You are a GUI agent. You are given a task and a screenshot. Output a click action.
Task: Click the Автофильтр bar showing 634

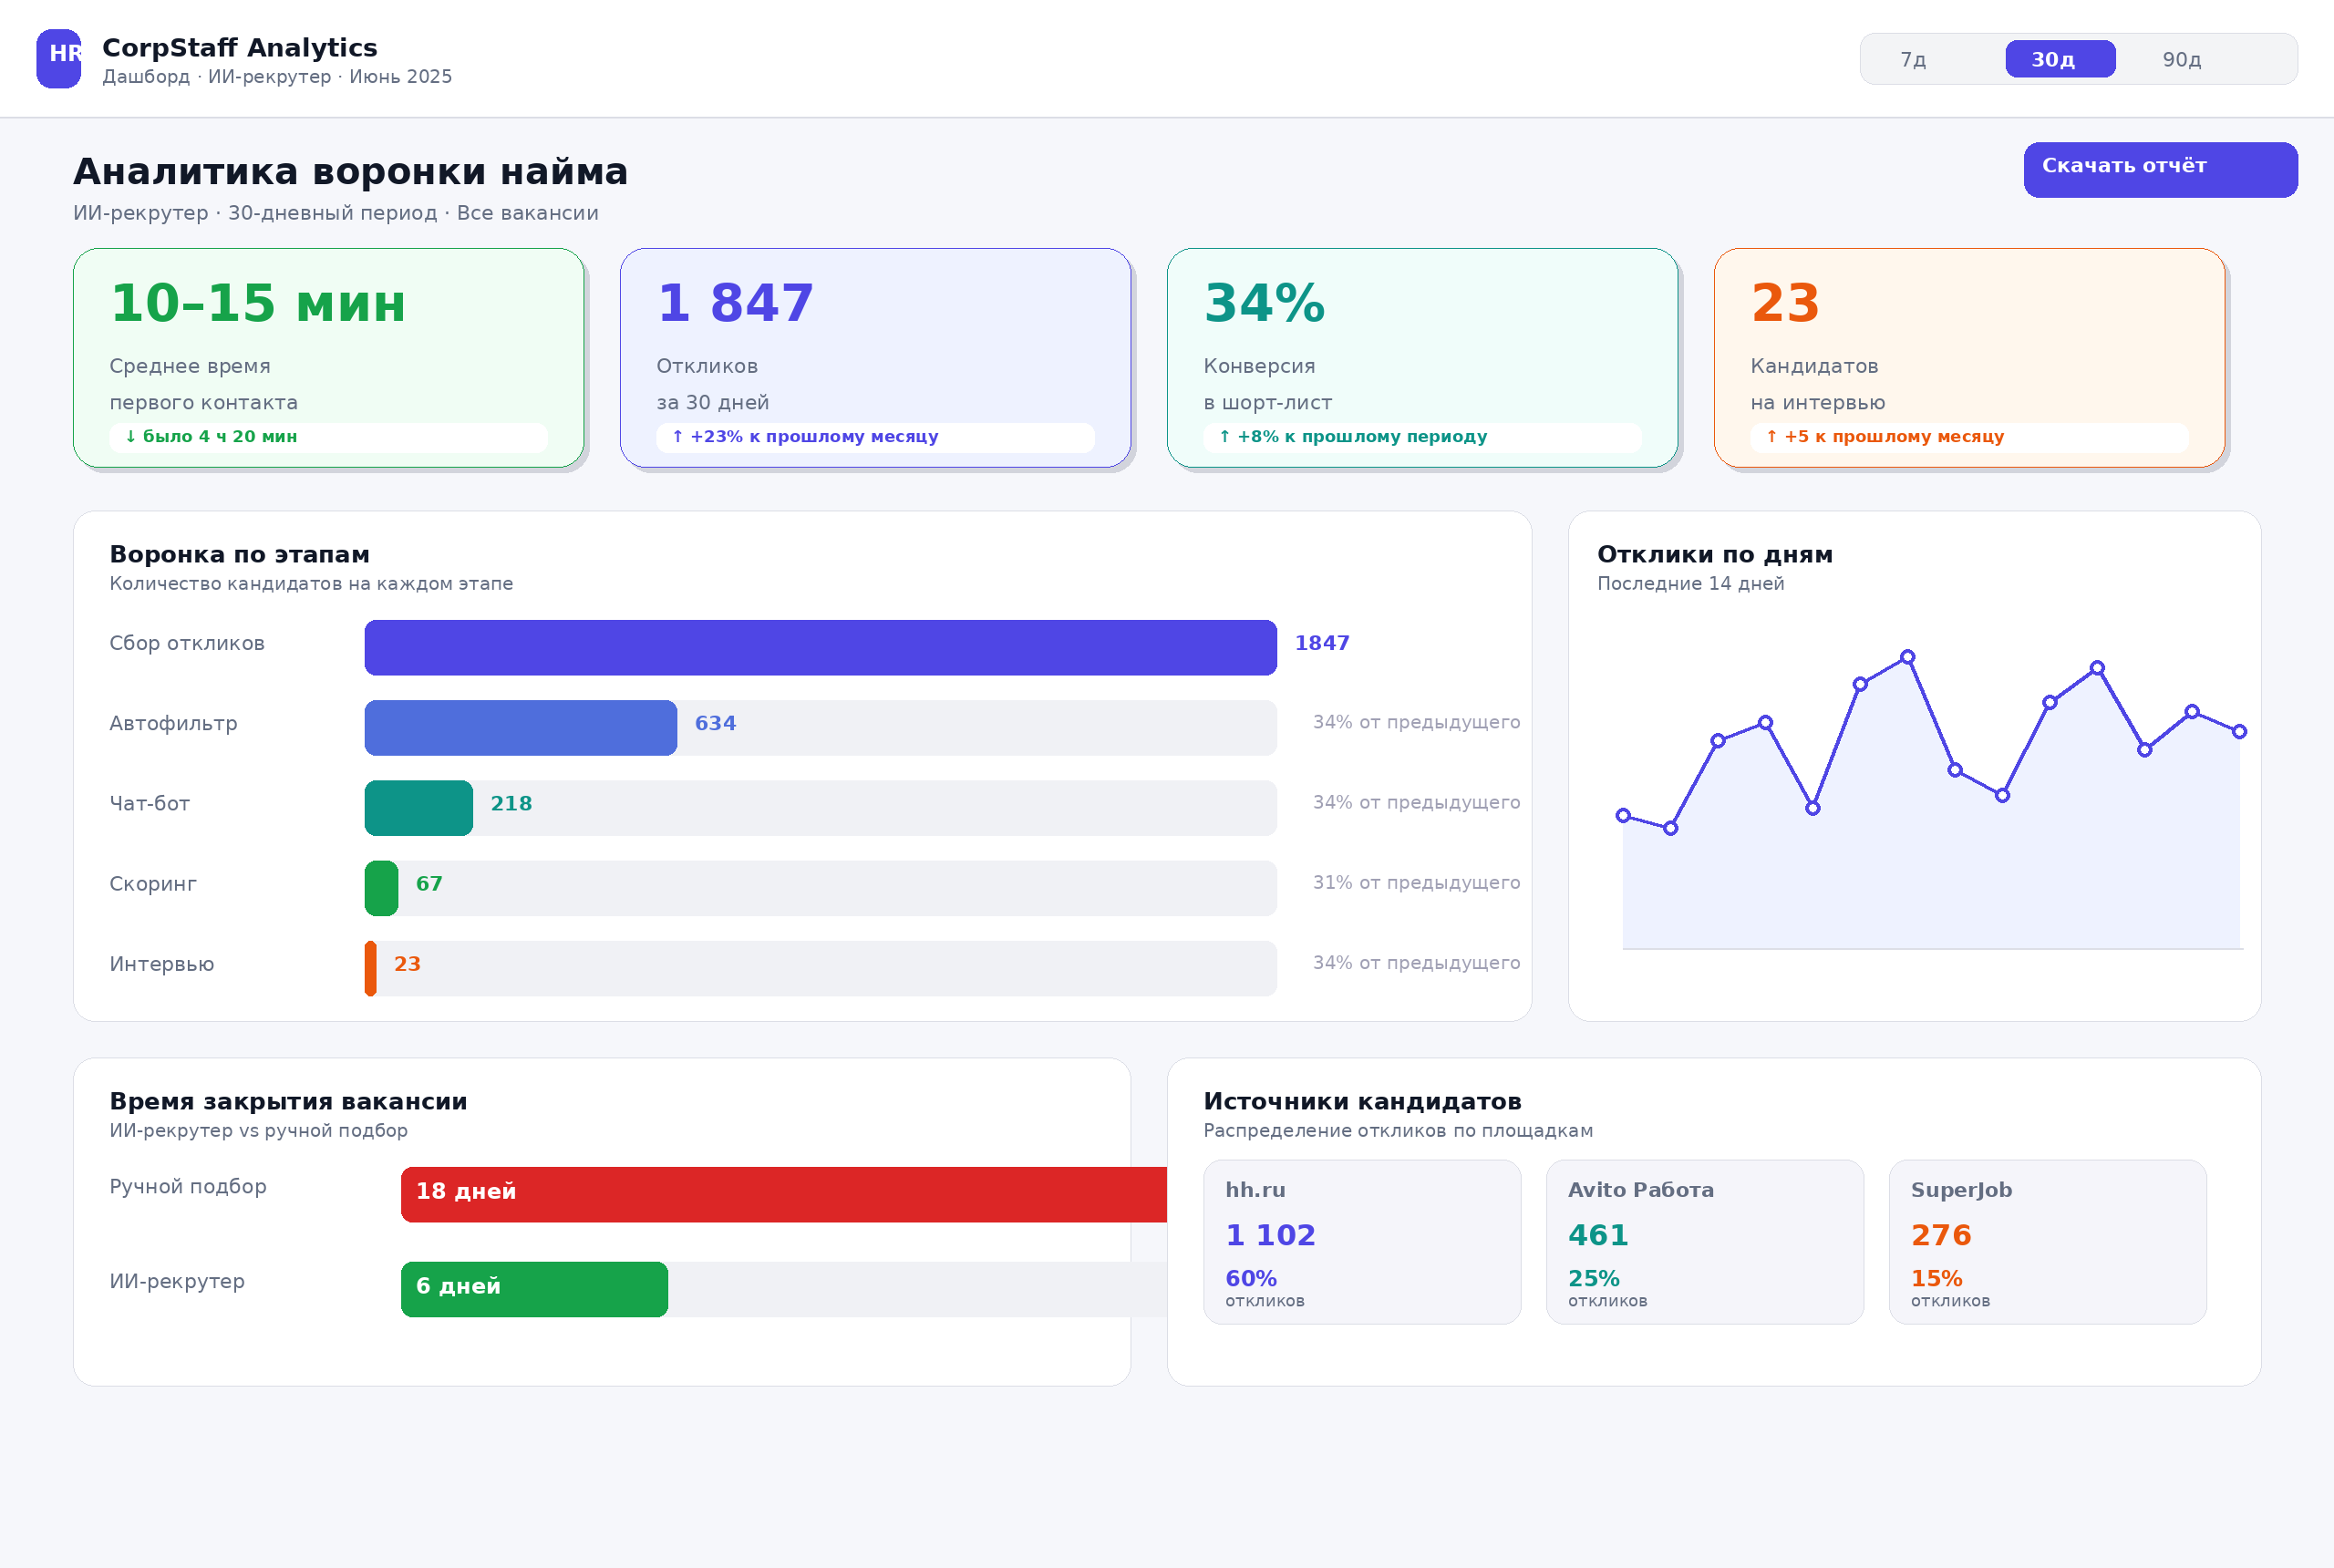tap(520, 727)
